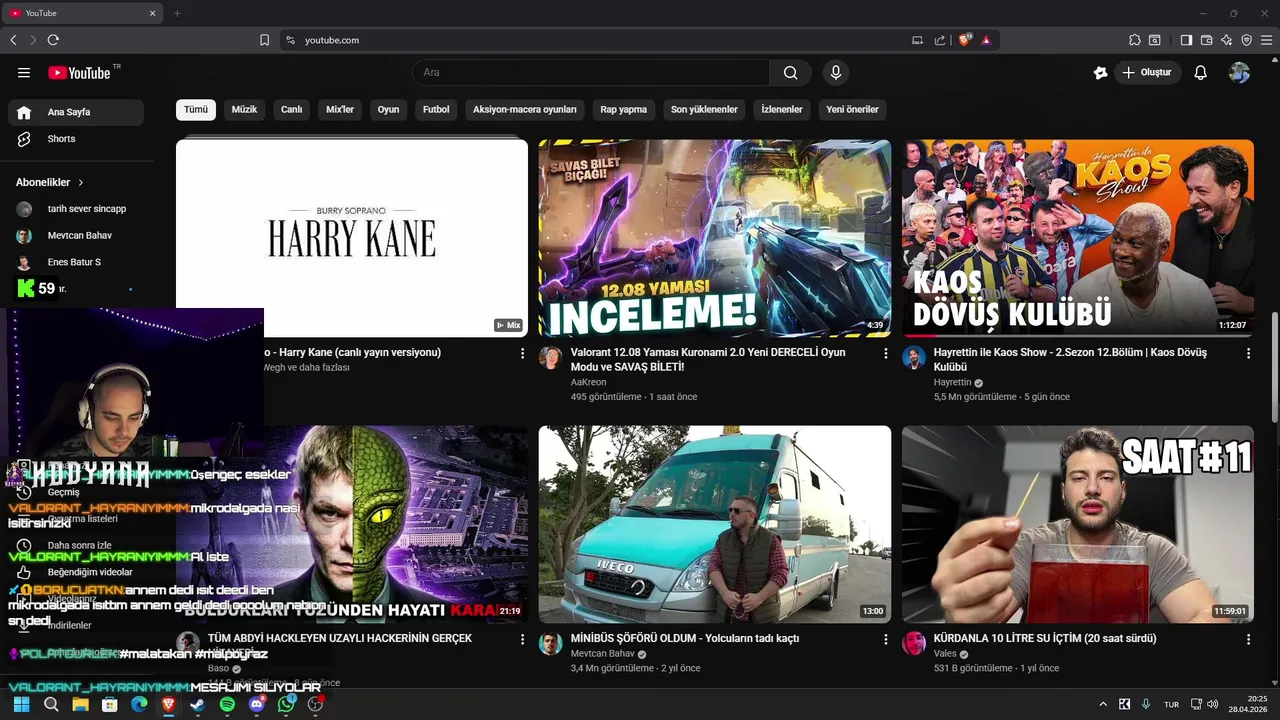This screenshot has height=720, width=1280.
Task: Open the account avatar menu
Action: [x=1239, y=72]
